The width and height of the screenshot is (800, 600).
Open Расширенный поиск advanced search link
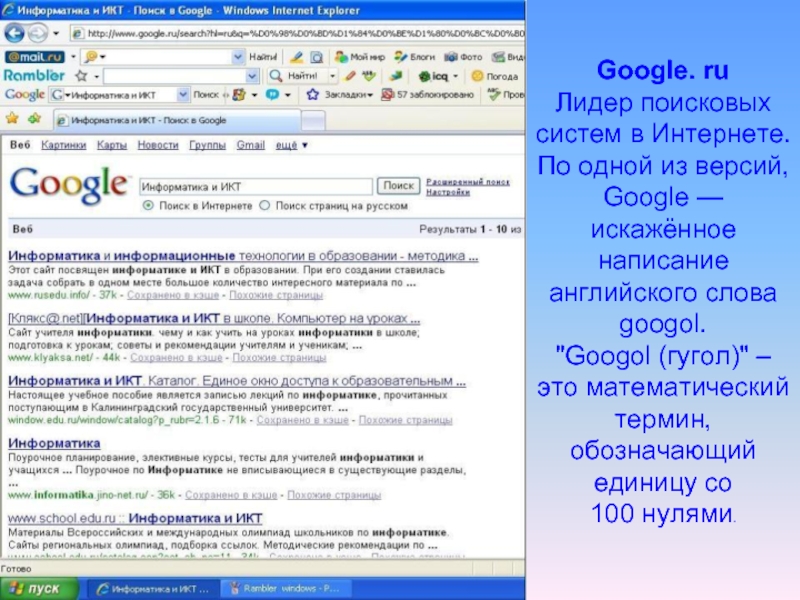pyautogui.click(x=468, y=182)
